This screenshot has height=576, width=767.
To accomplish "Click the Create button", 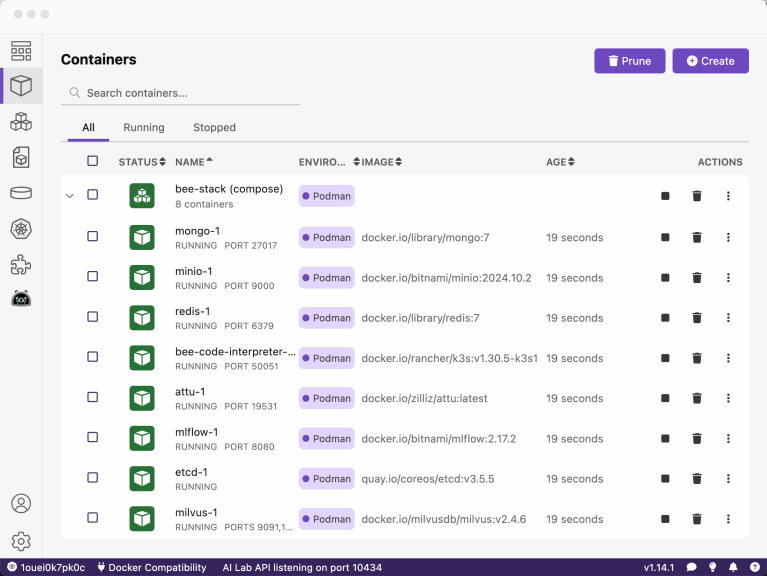I will [710, 61].
